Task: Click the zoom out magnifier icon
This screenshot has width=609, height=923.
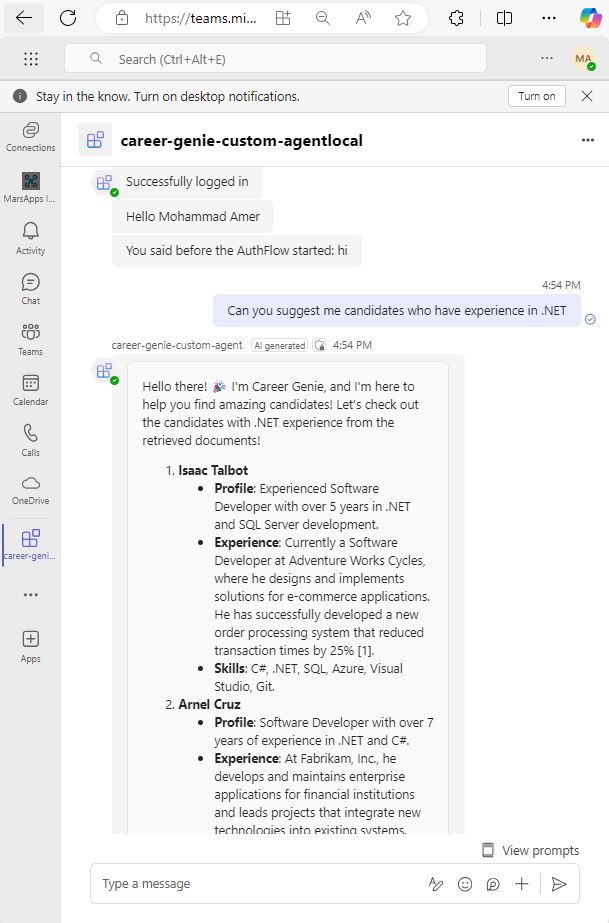Action: tap(322, 18)
